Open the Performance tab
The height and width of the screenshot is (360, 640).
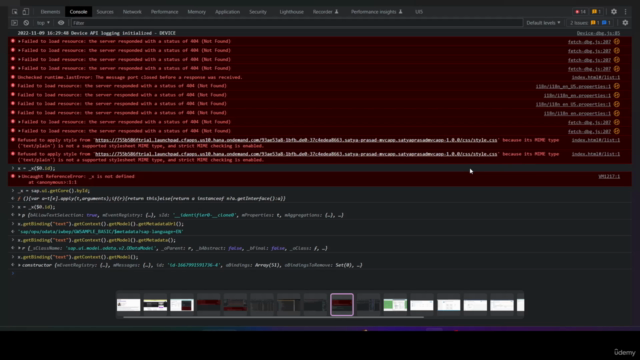click(164, 12)
